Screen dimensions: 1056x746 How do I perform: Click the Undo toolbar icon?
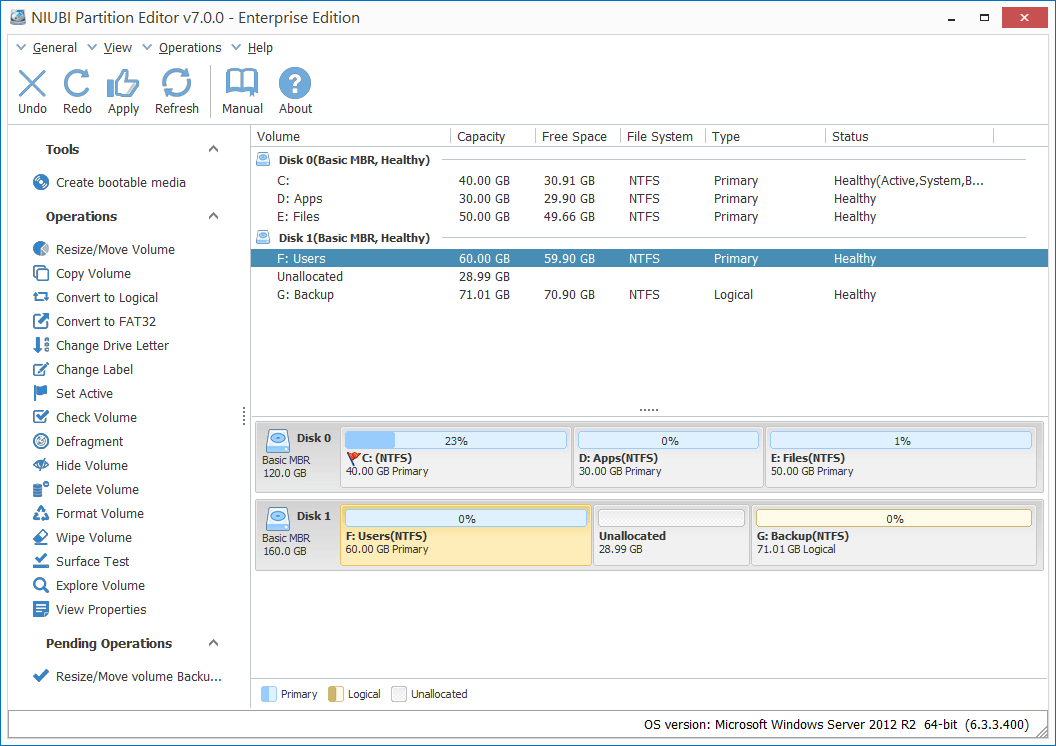32,83
